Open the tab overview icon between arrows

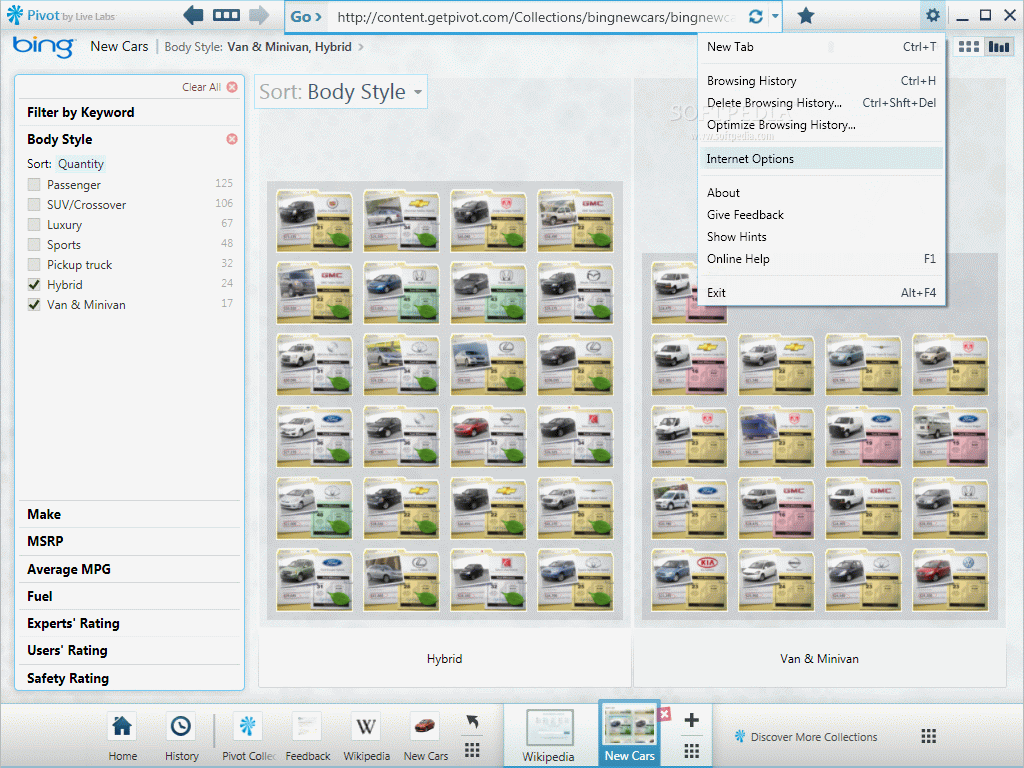(x=227, y=15)
